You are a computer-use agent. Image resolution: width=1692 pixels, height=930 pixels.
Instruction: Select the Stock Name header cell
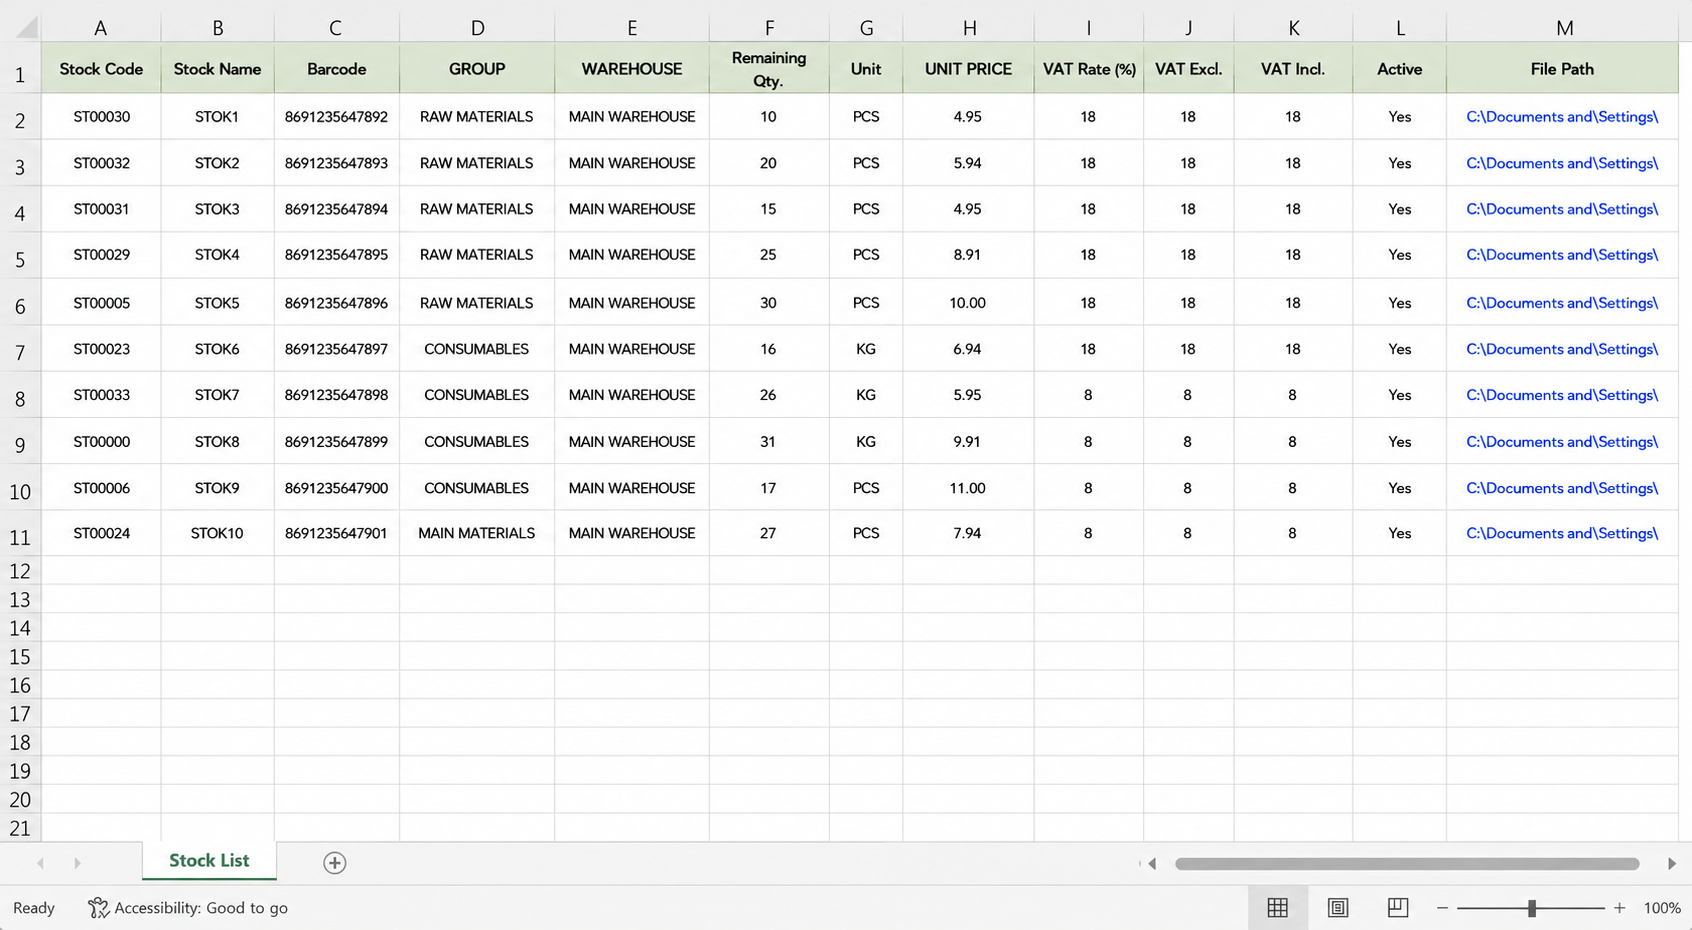pyautogui.click(x=217, y=69)
